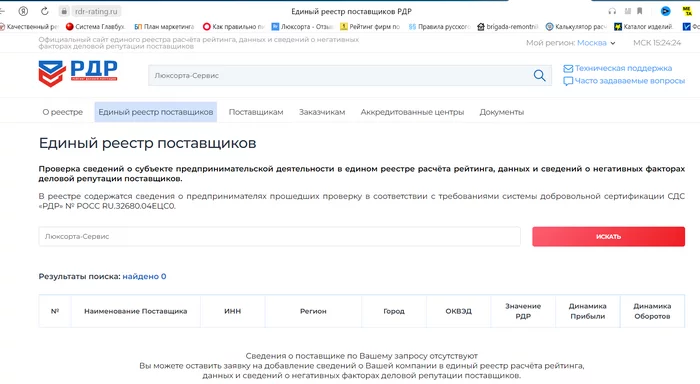Click the chevron next to Москва
The image size is (700, 384).
tap(612, 43)
